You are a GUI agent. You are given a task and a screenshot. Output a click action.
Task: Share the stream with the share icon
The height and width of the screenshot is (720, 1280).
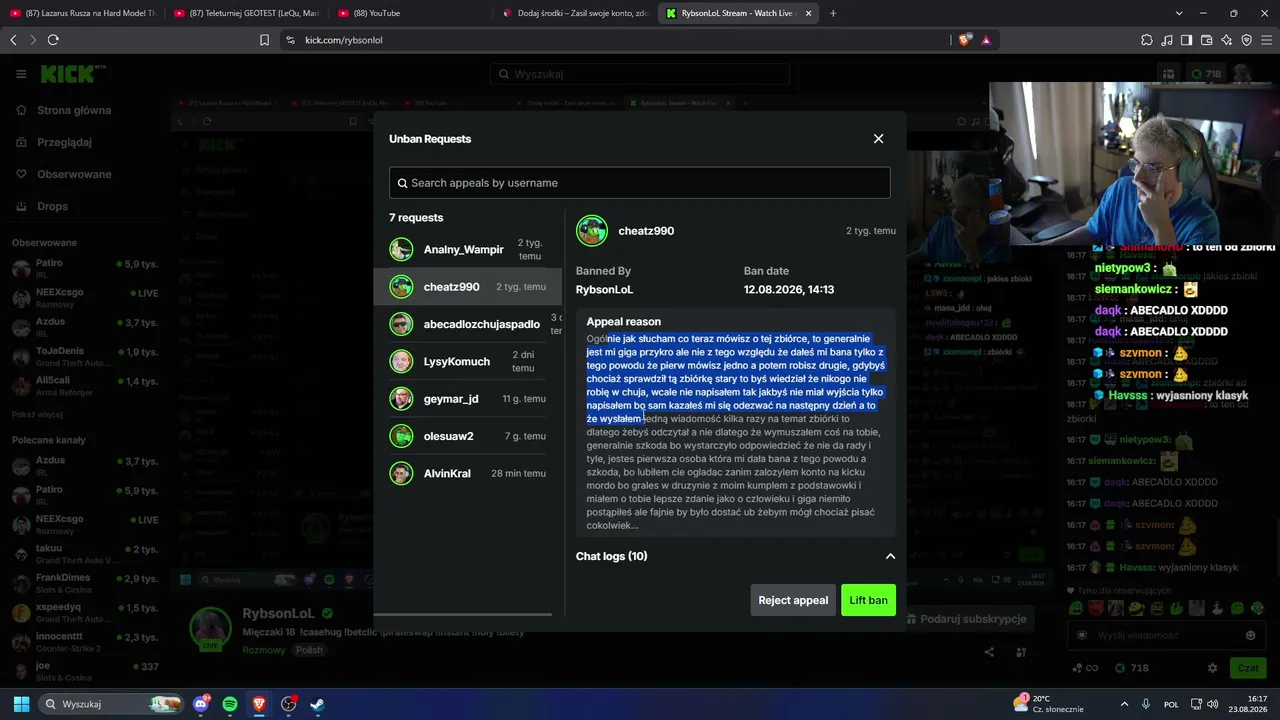coord(989,652)
